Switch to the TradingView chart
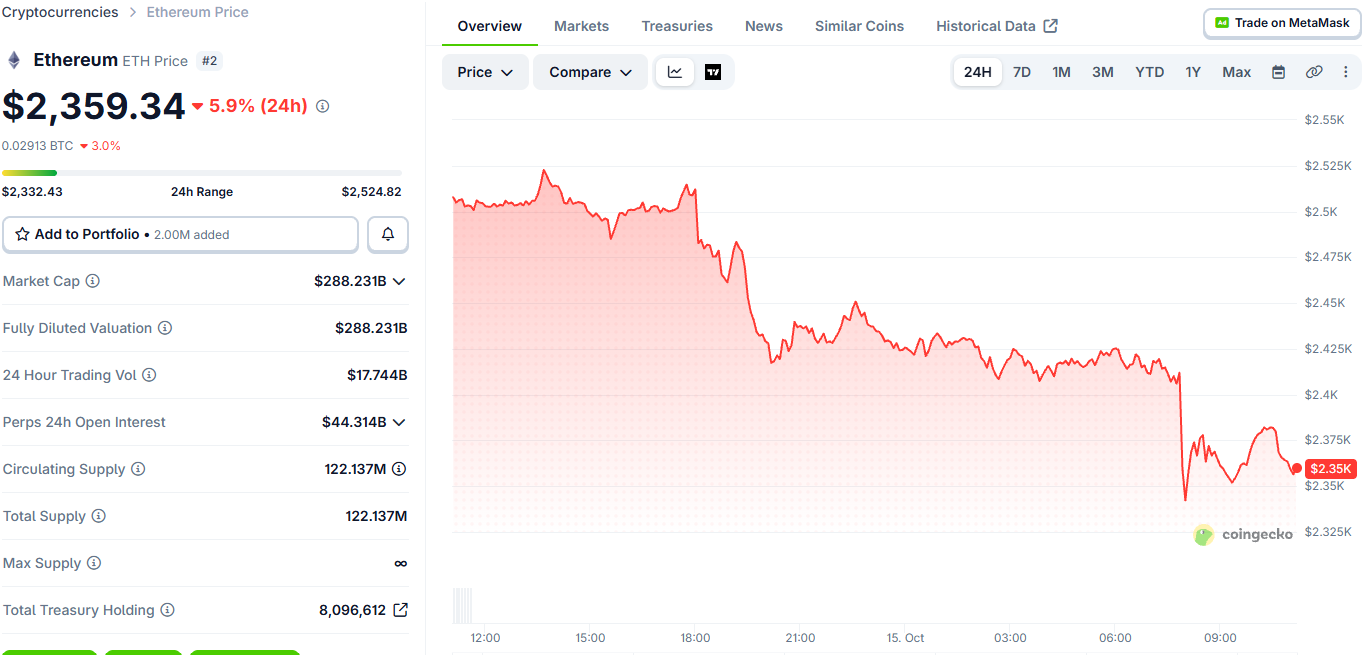This screenshot has width=1372, height=655. (x=713, y=72)
